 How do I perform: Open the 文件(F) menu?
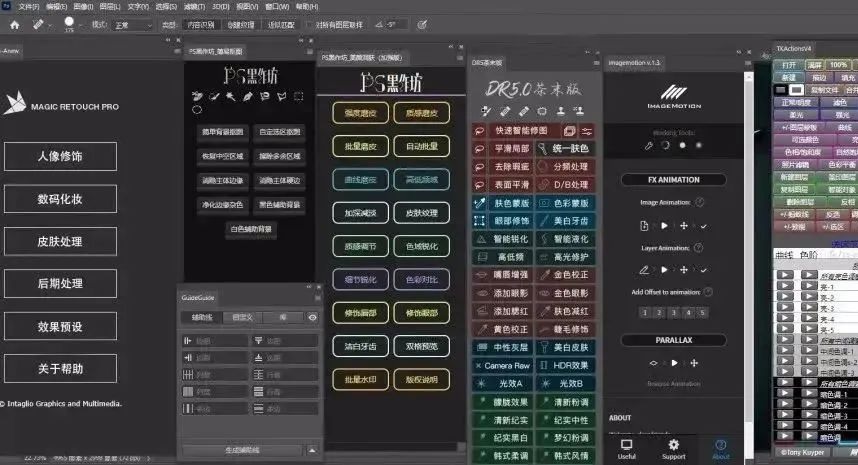click(x=28, y=7)
